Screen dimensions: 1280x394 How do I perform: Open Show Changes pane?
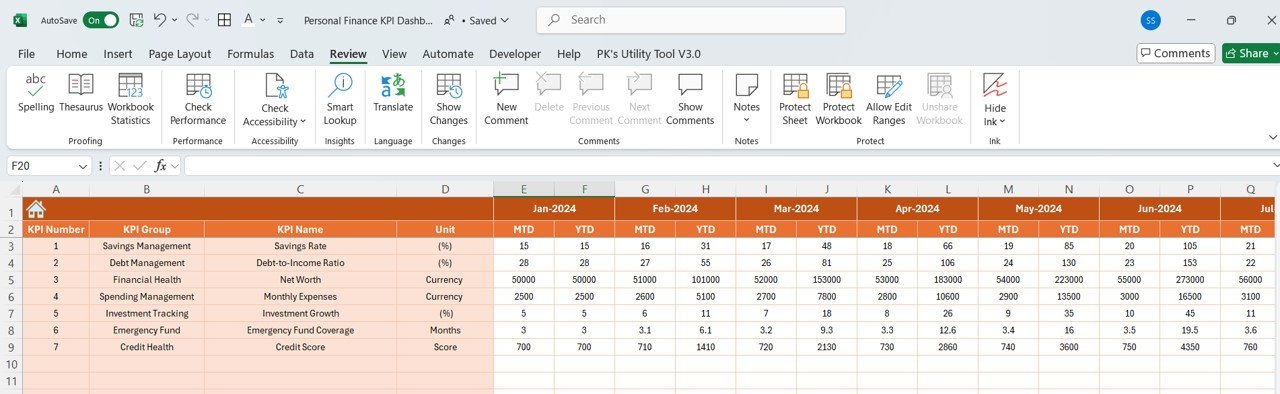coord(449,99)
